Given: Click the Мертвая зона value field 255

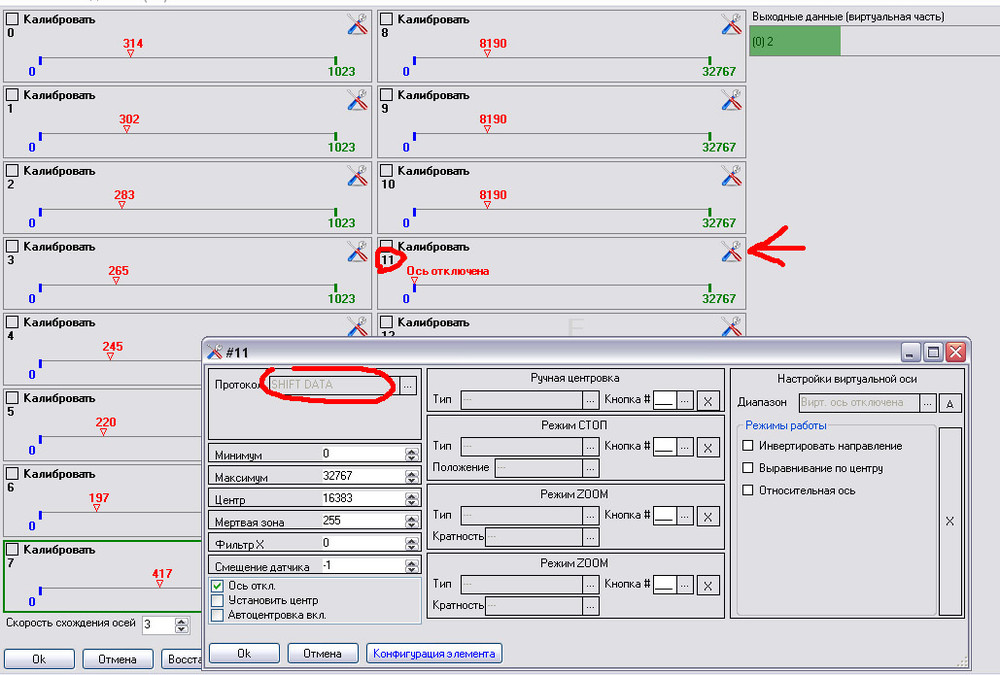Looking at the screenshot, I should point(362,521).
